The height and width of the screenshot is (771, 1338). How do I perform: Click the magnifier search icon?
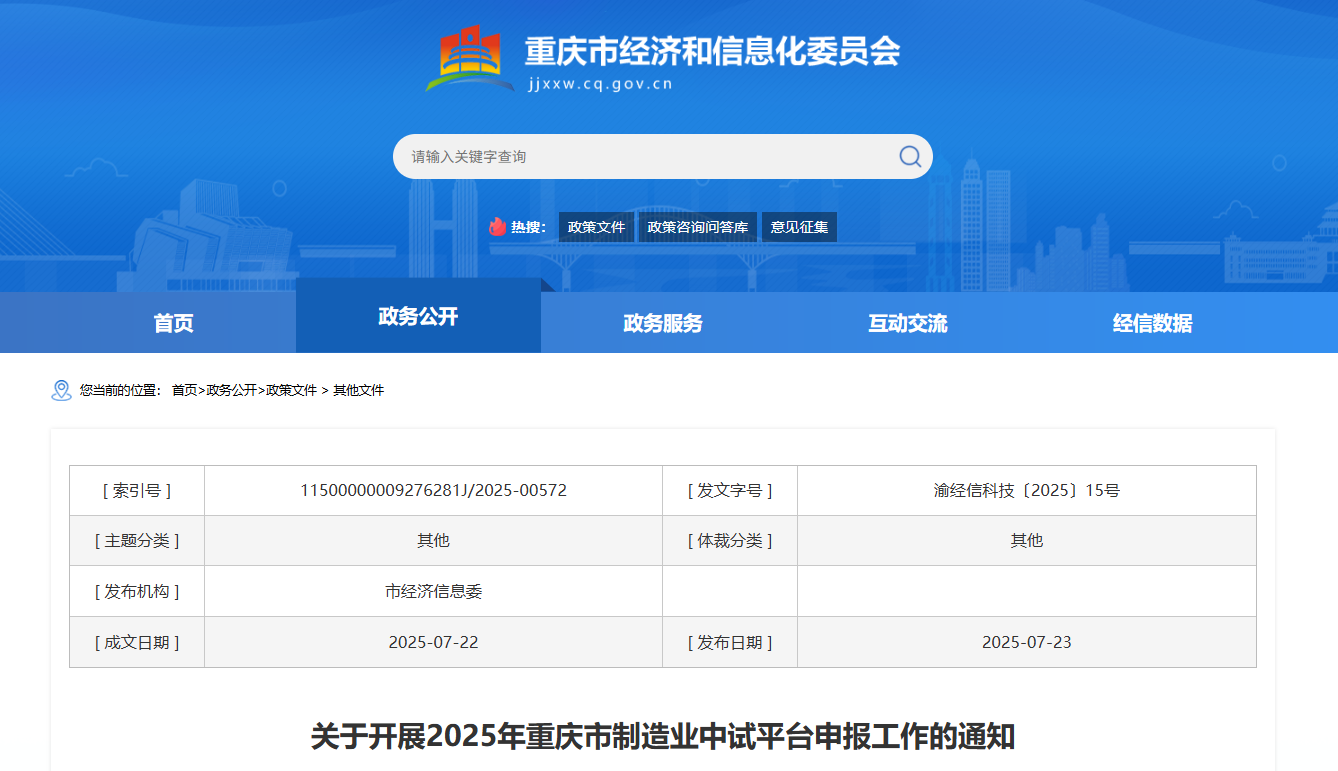[910, 156]
